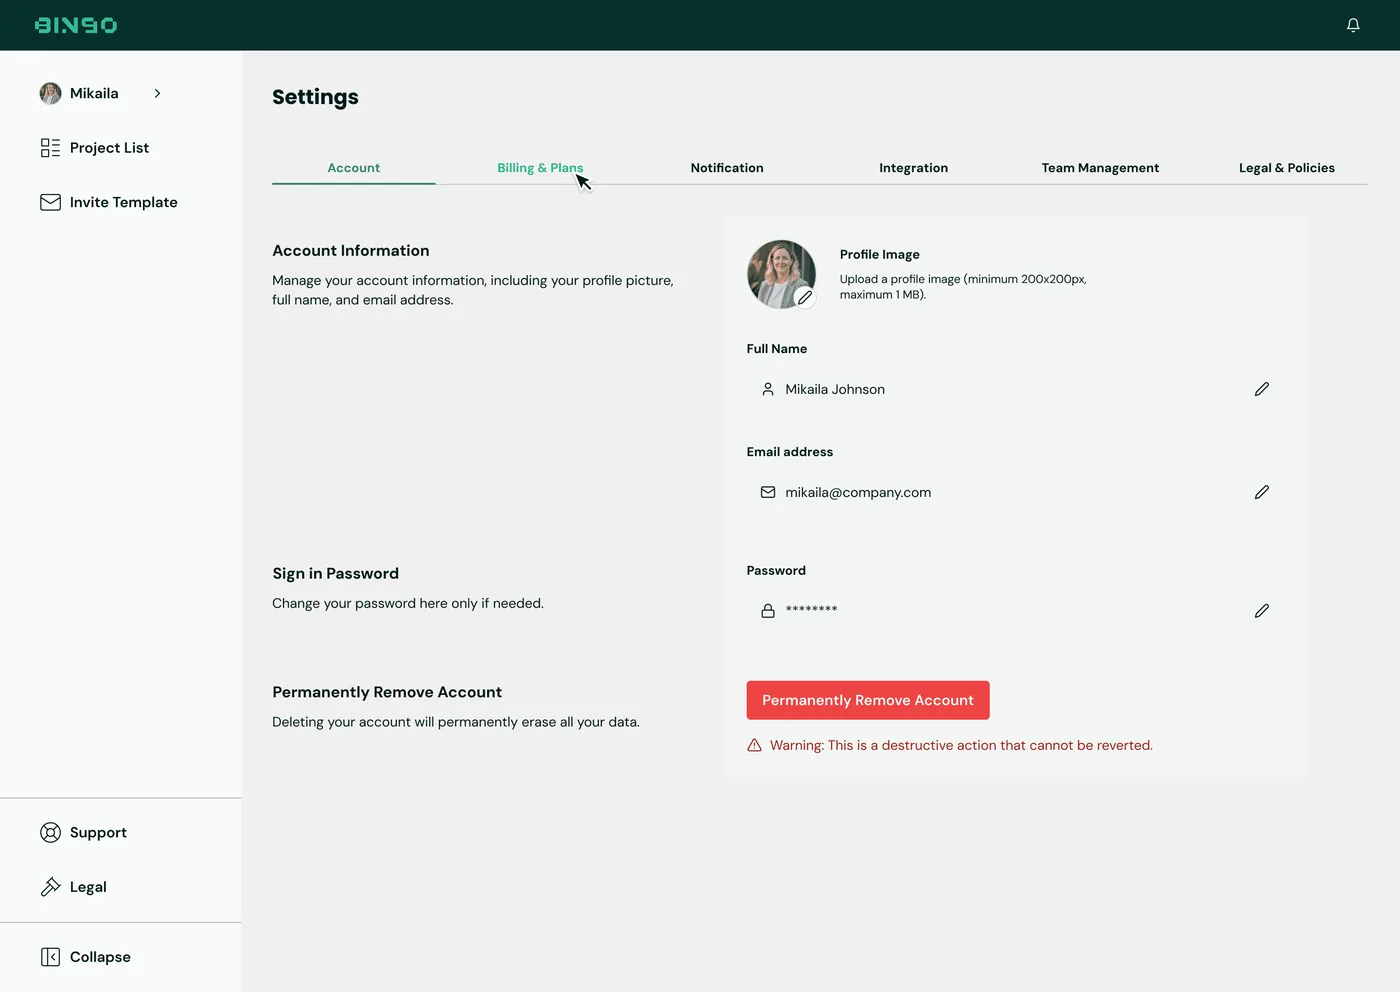This screenshot has height=992, width=1400.
Task: Click the Legal gavel icon
Action: coord(50,887)
